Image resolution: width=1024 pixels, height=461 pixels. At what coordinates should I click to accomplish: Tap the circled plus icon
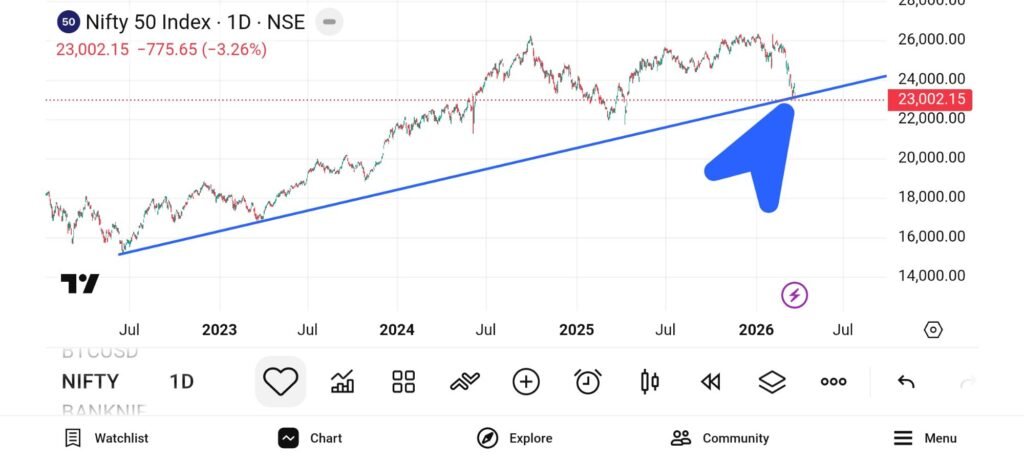click(526, 381)
